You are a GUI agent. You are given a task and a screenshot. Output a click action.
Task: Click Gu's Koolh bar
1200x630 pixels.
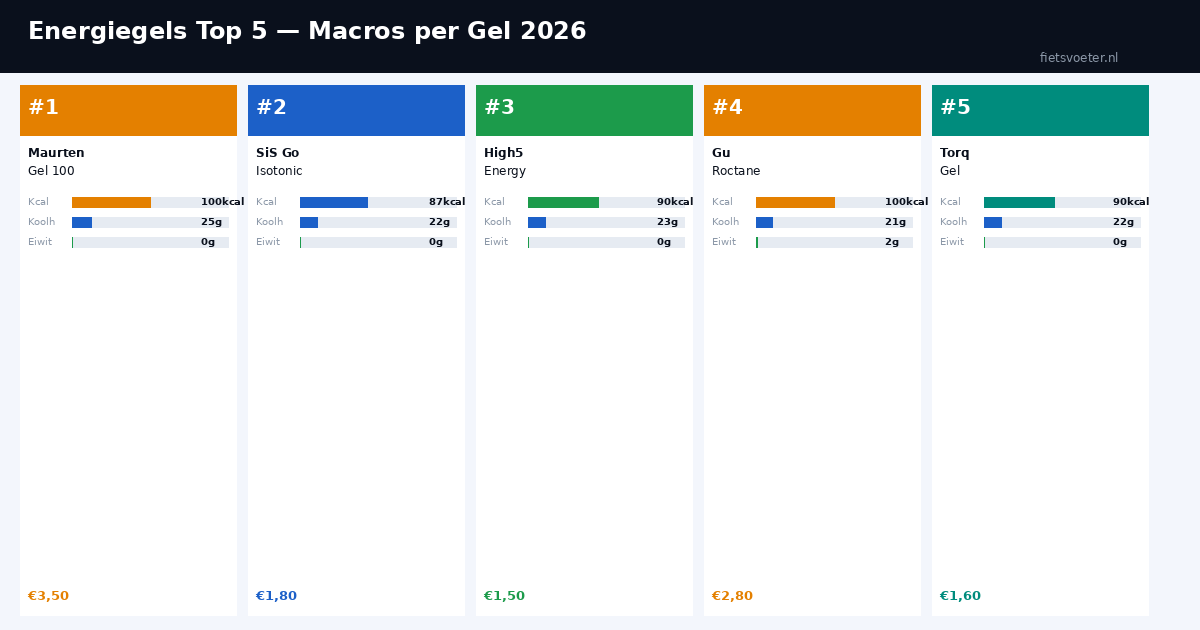tap(834, 222)
